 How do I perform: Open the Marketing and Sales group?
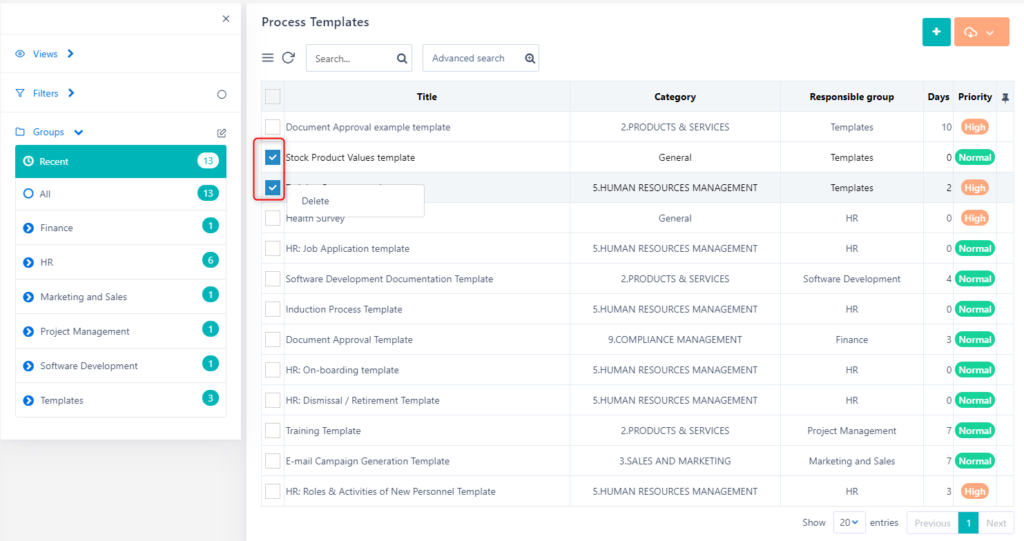[121, 297]
